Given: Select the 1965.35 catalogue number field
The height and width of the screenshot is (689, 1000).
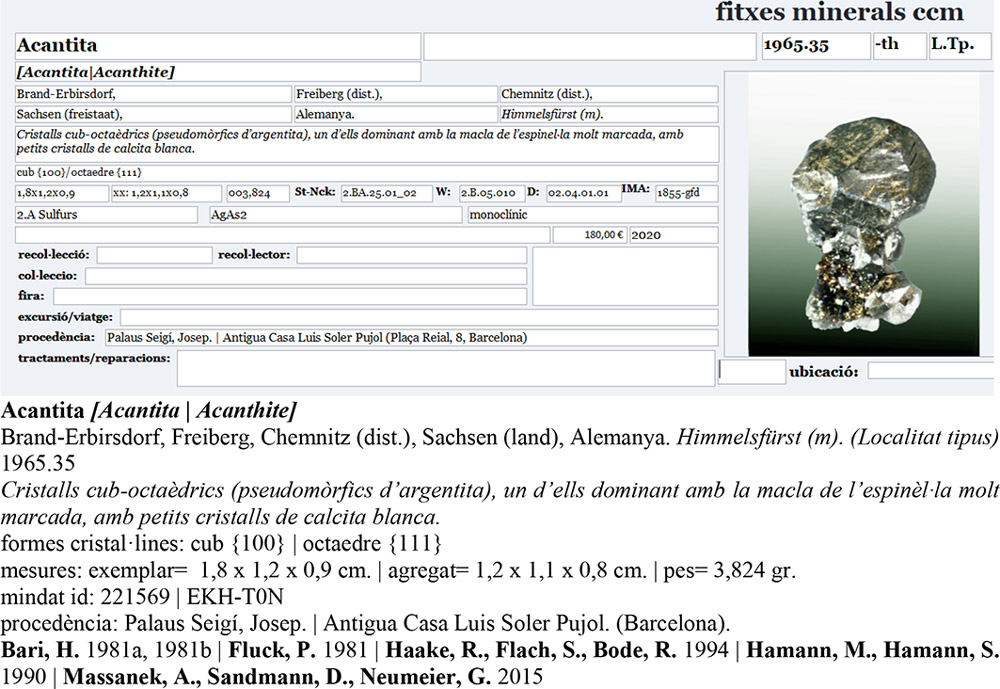Looking at the screenshot, I should click(816, 46).
